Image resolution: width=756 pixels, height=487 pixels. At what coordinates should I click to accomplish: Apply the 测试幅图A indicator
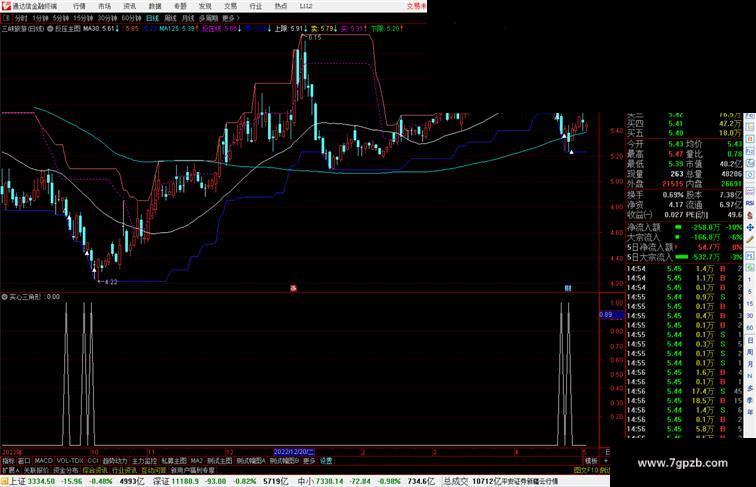[251, 461]
